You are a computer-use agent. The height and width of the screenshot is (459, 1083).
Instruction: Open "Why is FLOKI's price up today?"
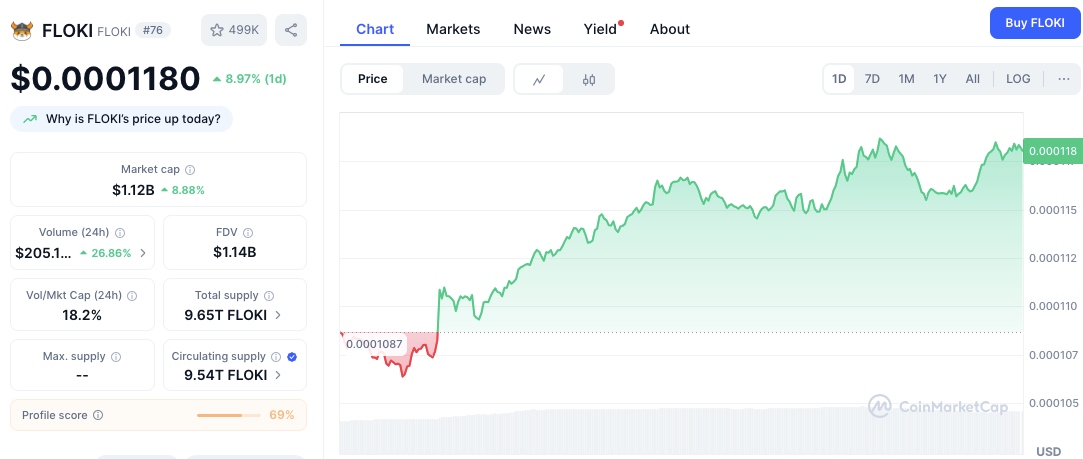tap(122, 119)
